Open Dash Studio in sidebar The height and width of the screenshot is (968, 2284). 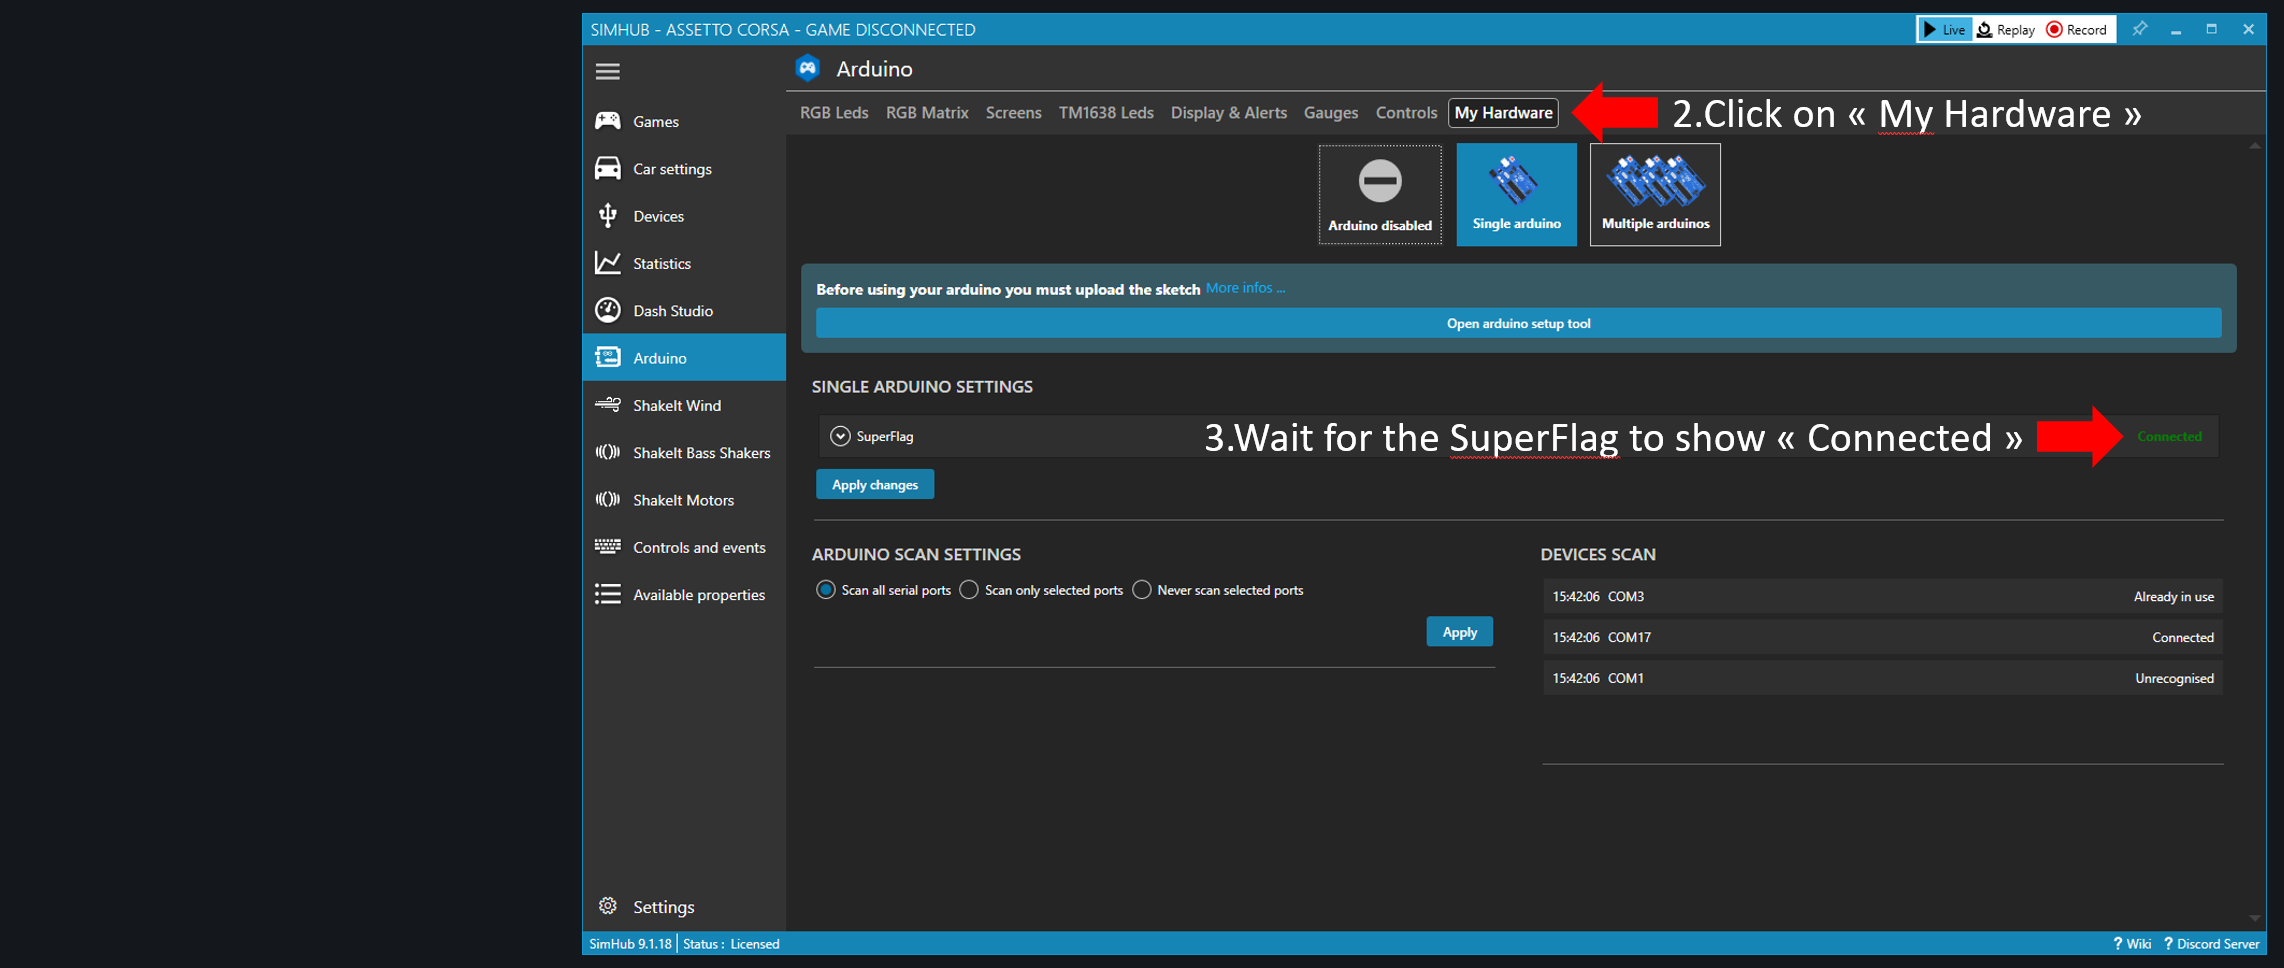coord(672,311)
